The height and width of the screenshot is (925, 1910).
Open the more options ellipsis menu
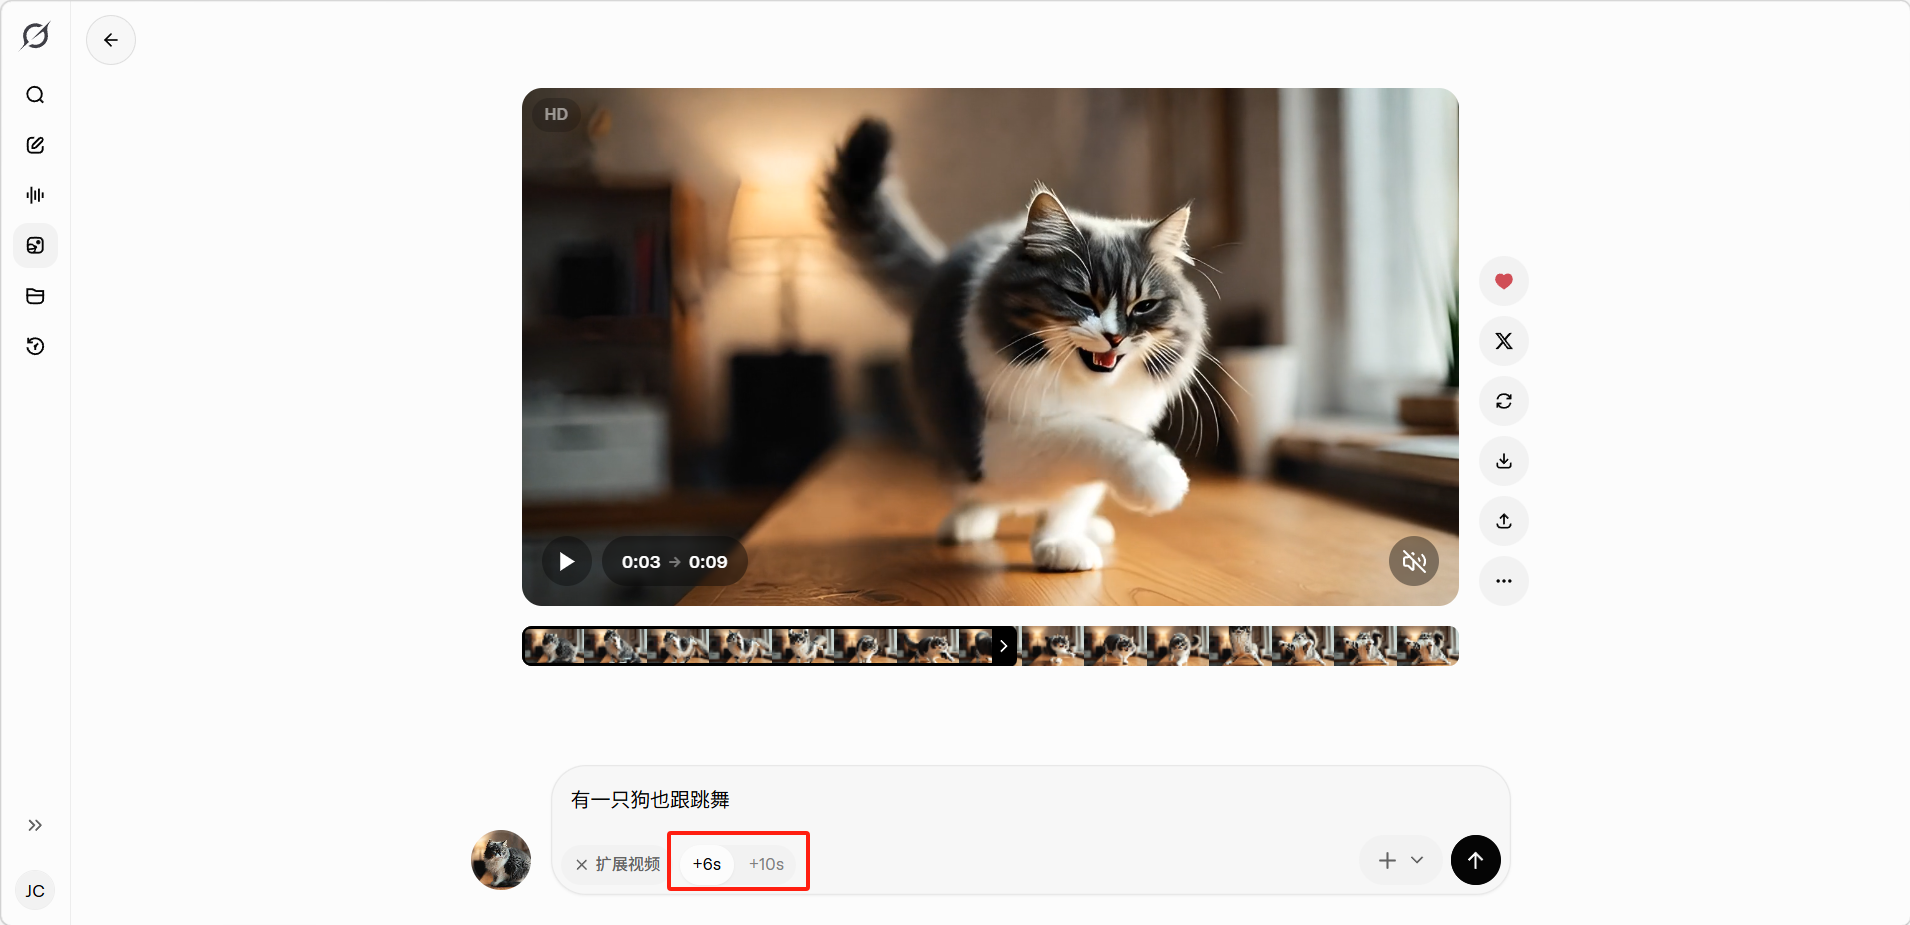1503,581
